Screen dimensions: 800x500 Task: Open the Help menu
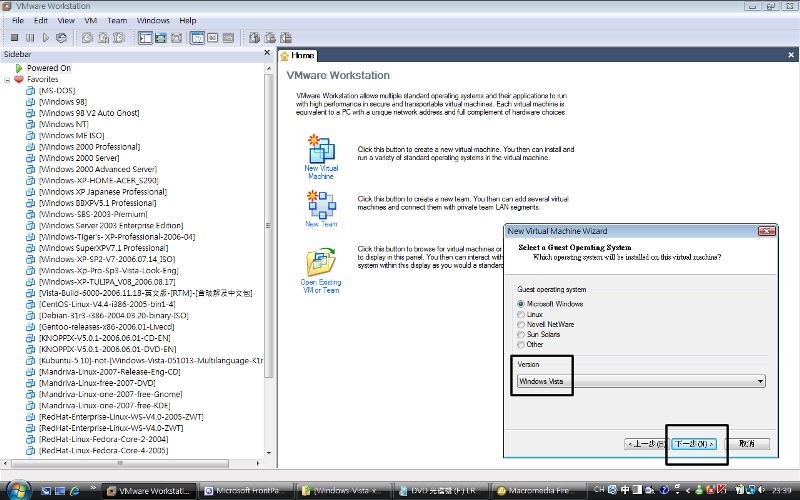point(188,20)
